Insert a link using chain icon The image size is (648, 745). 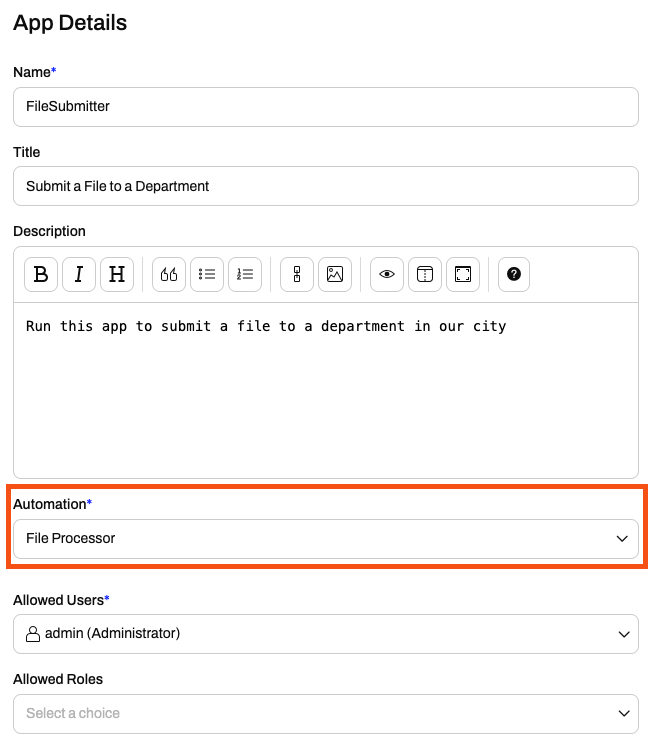(297, 274)
